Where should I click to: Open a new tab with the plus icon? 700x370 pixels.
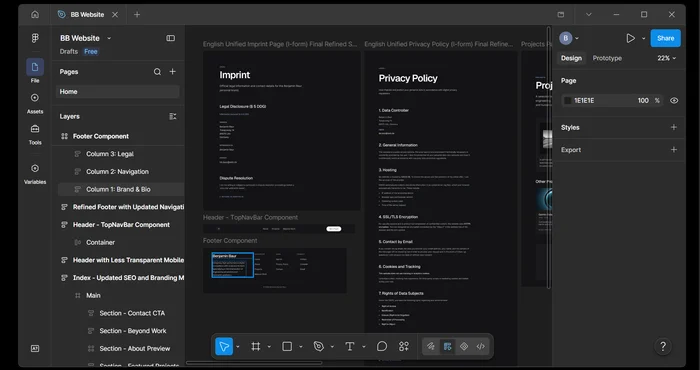pyautogui.click(x=137, y=14)
